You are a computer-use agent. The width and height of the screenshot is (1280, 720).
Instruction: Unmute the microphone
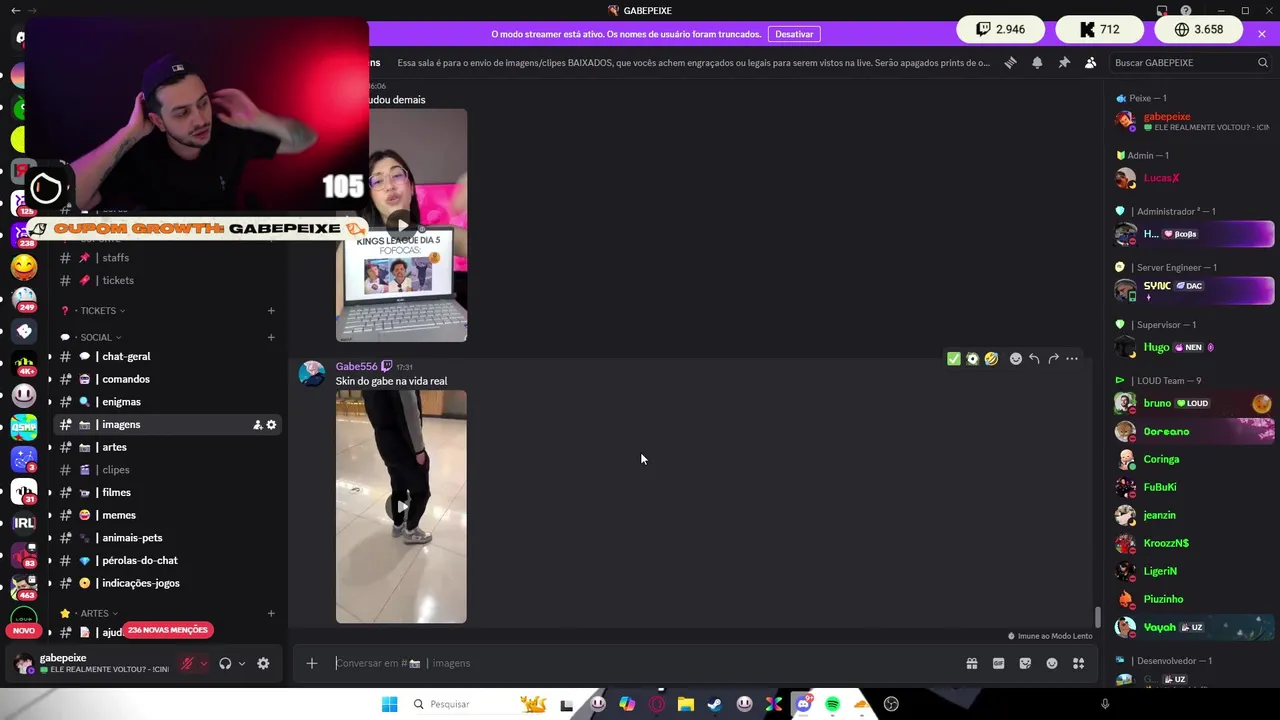(186, 663)
